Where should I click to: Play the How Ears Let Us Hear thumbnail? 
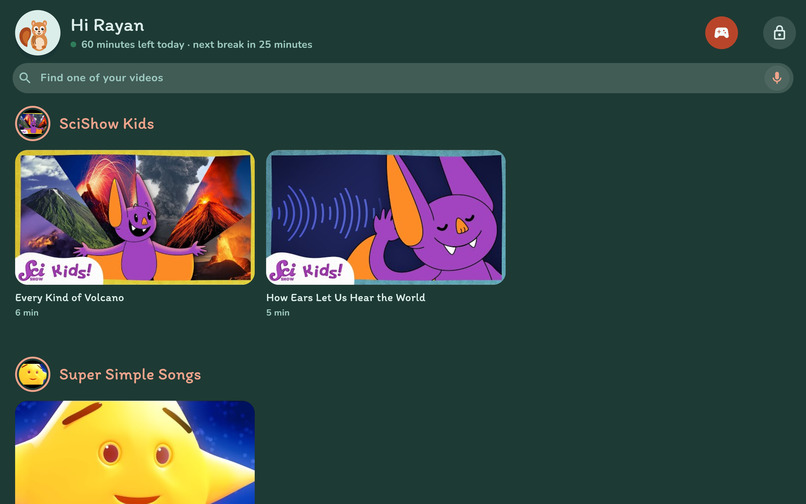[386, 218]
